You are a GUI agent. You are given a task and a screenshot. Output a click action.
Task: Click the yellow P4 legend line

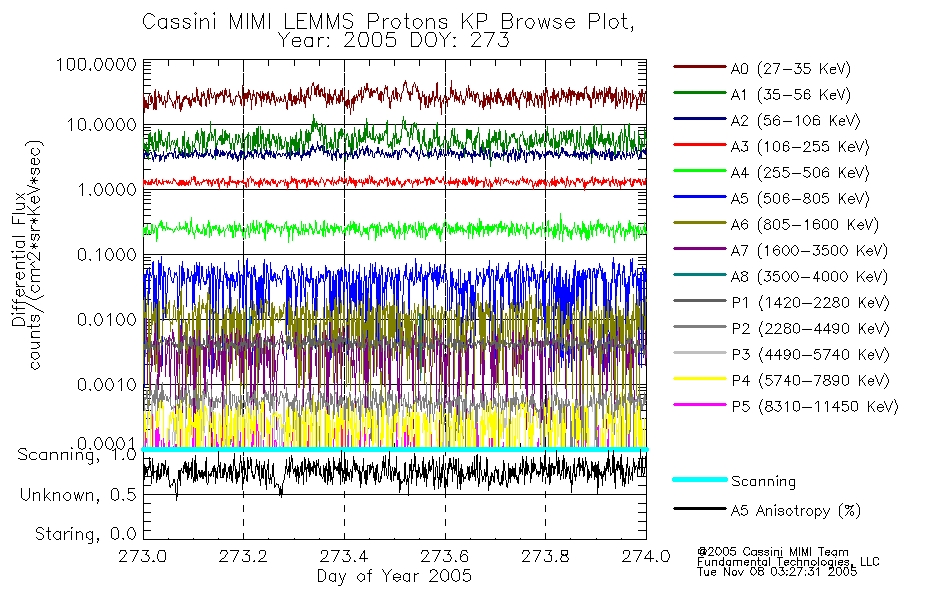tap(700, 379)
